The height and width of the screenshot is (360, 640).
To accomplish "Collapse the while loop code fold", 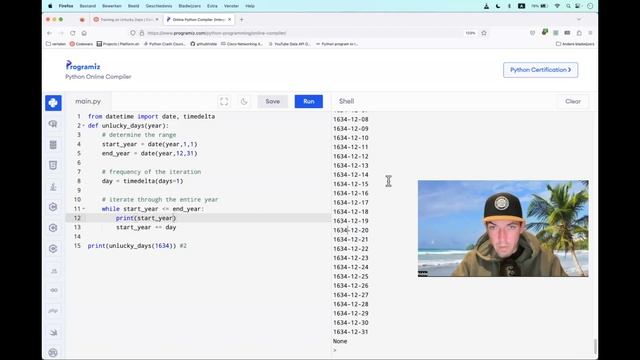I will (x=84, y=209).
